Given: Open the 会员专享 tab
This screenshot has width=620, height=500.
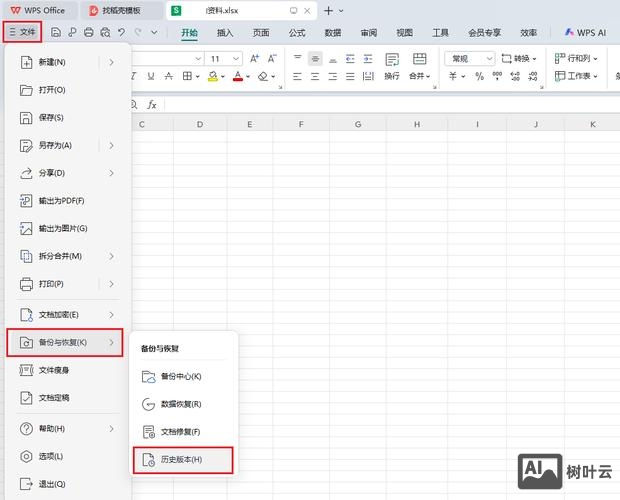Looking at the screenshot, I should pyautogui.click(x=484, y=33).
